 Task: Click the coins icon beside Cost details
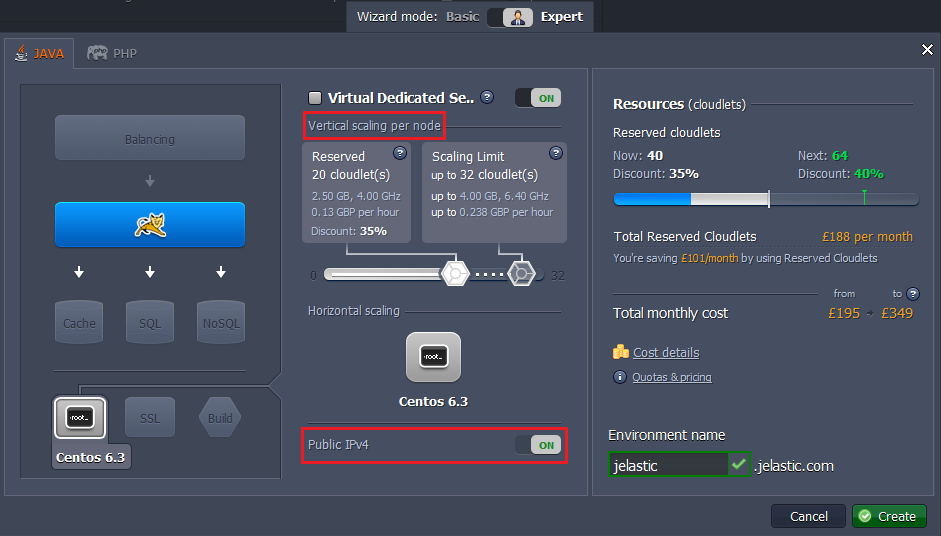point(621,352)
